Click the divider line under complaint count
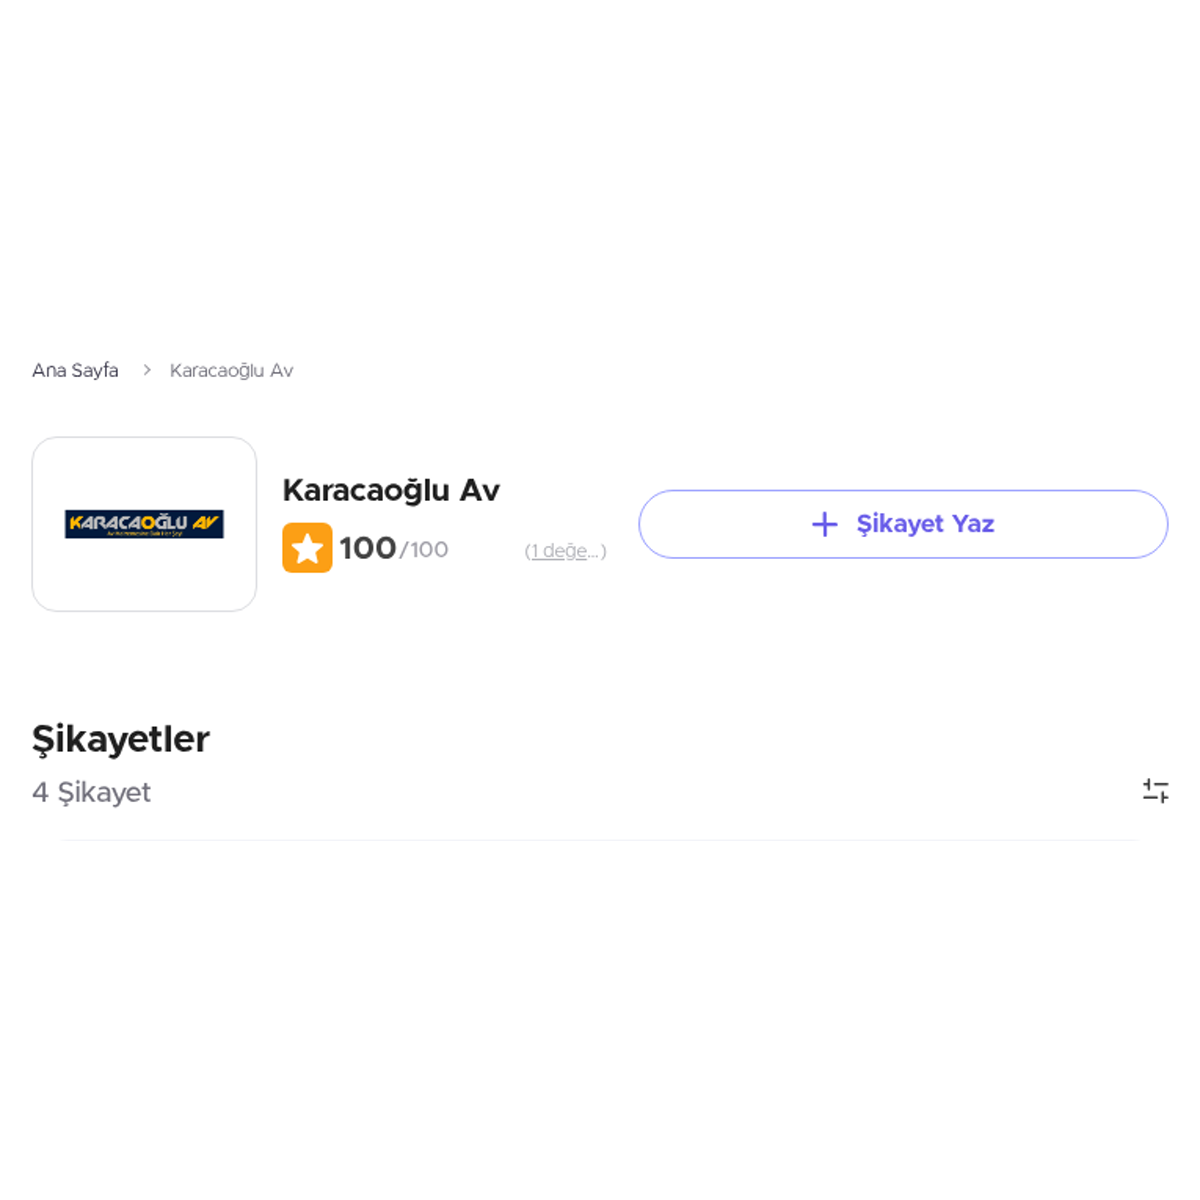This screenshot has width=1200, height=1200. point(600,840)
